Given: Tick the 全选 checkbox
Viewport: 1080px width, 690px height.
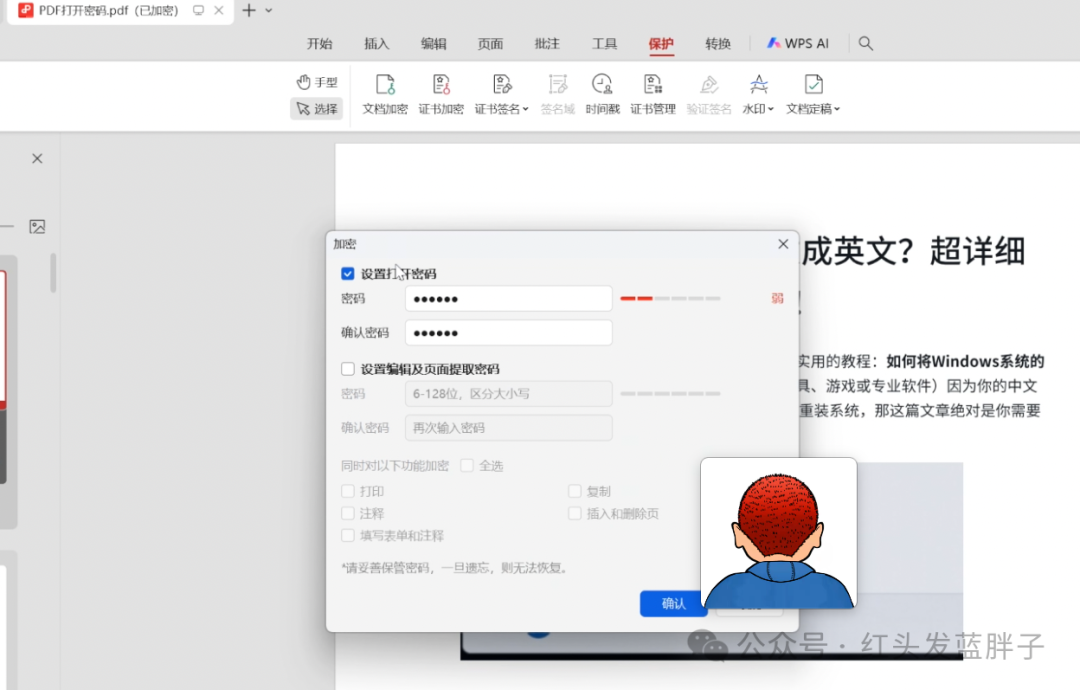Looking at the screenshot, I should point(467,466).
